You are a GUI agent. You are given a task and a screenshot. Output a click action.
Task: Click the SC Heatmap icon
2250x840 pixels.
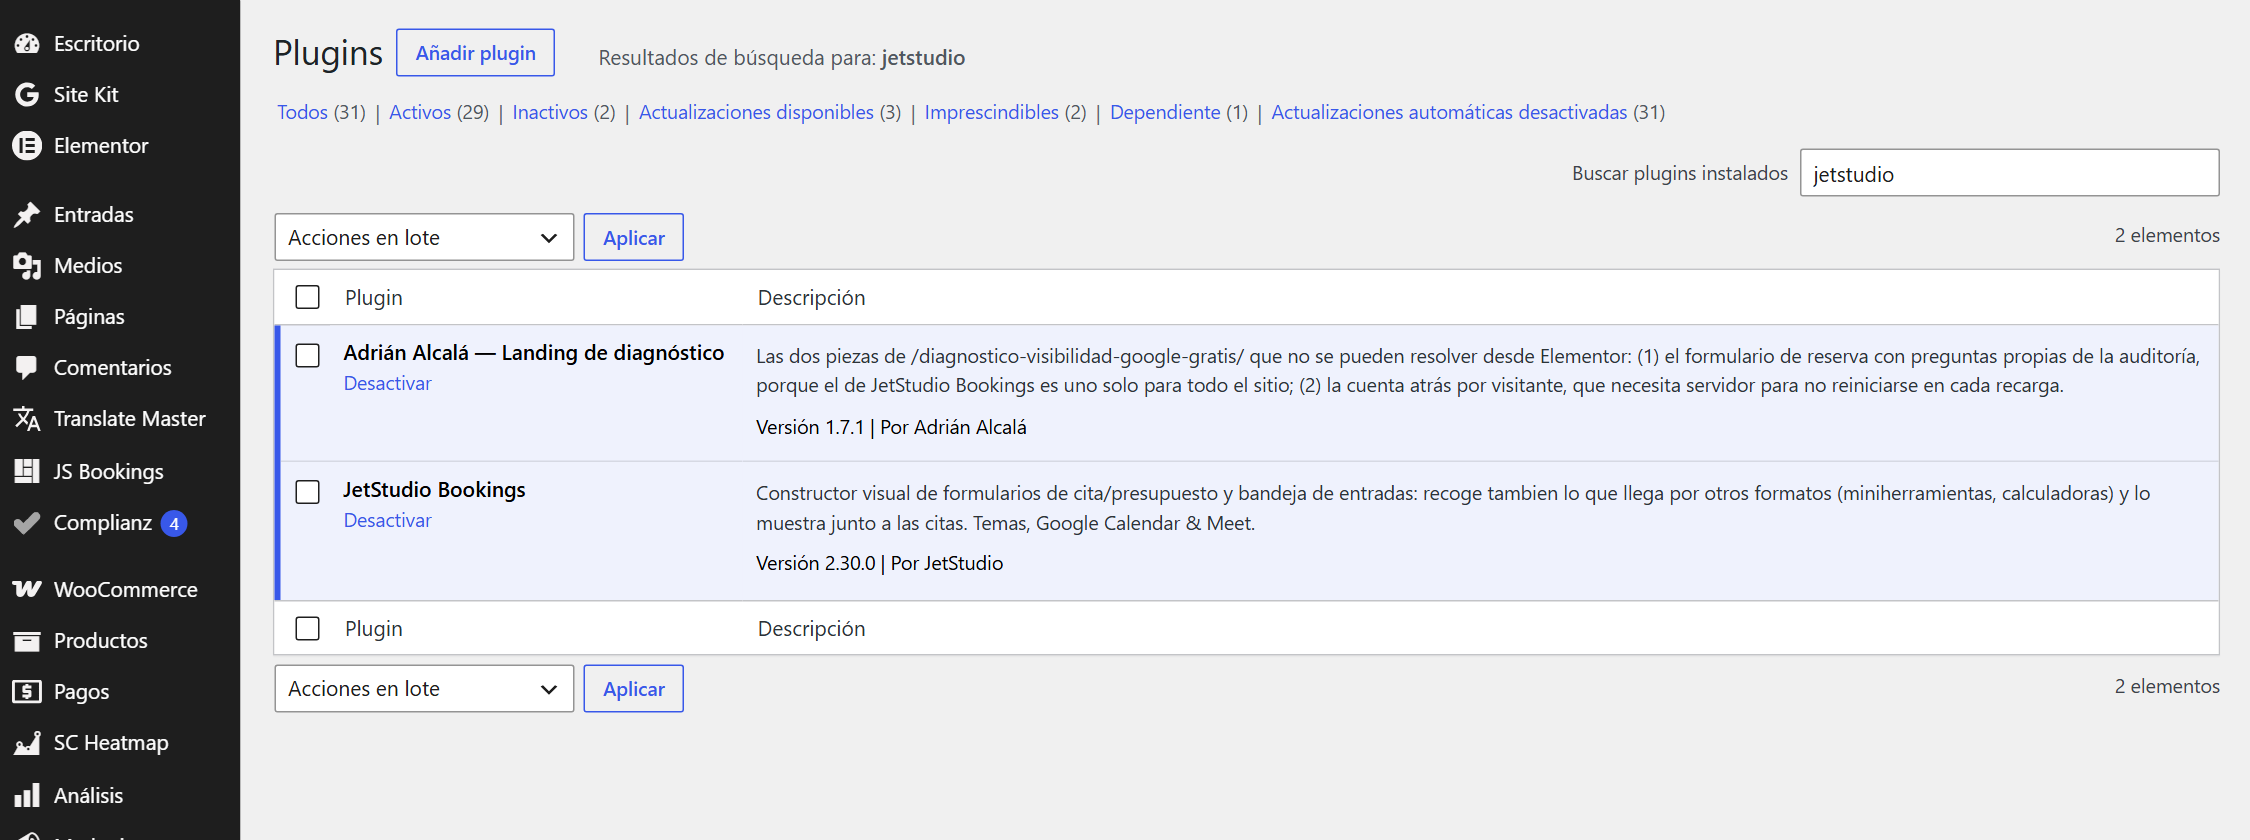coord(27,742)
